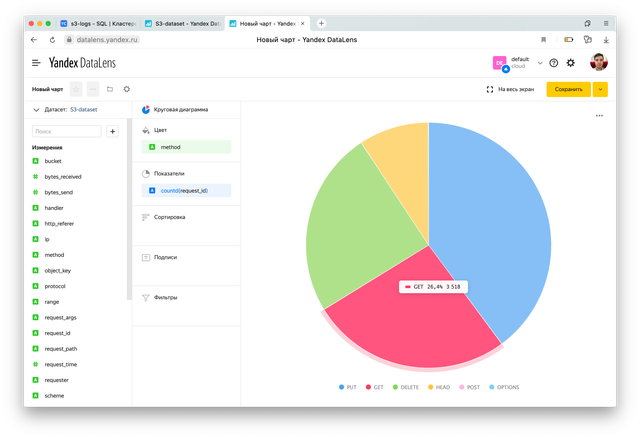Open DataLens settings gear in header
The image size is (640, 438).
pyautogui.click(x=571, y=62)
